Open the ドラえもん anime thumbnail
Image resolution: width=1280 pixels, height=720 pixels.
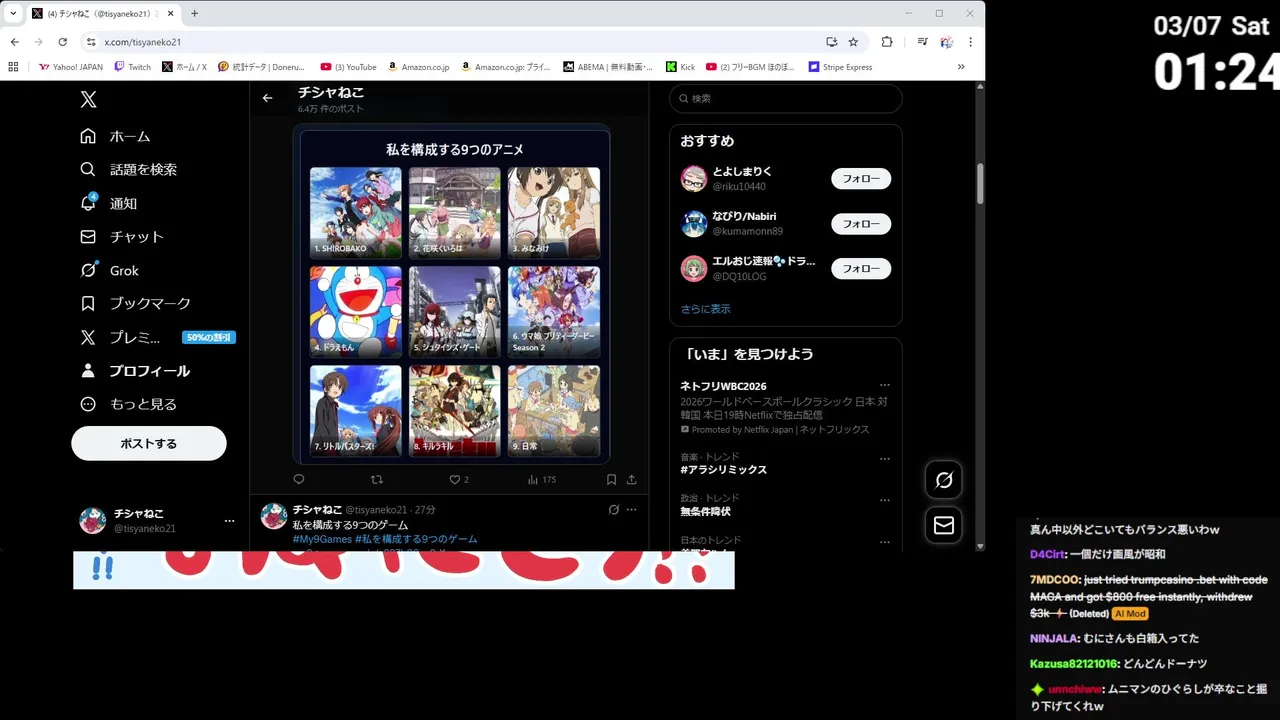coord(355,312)
